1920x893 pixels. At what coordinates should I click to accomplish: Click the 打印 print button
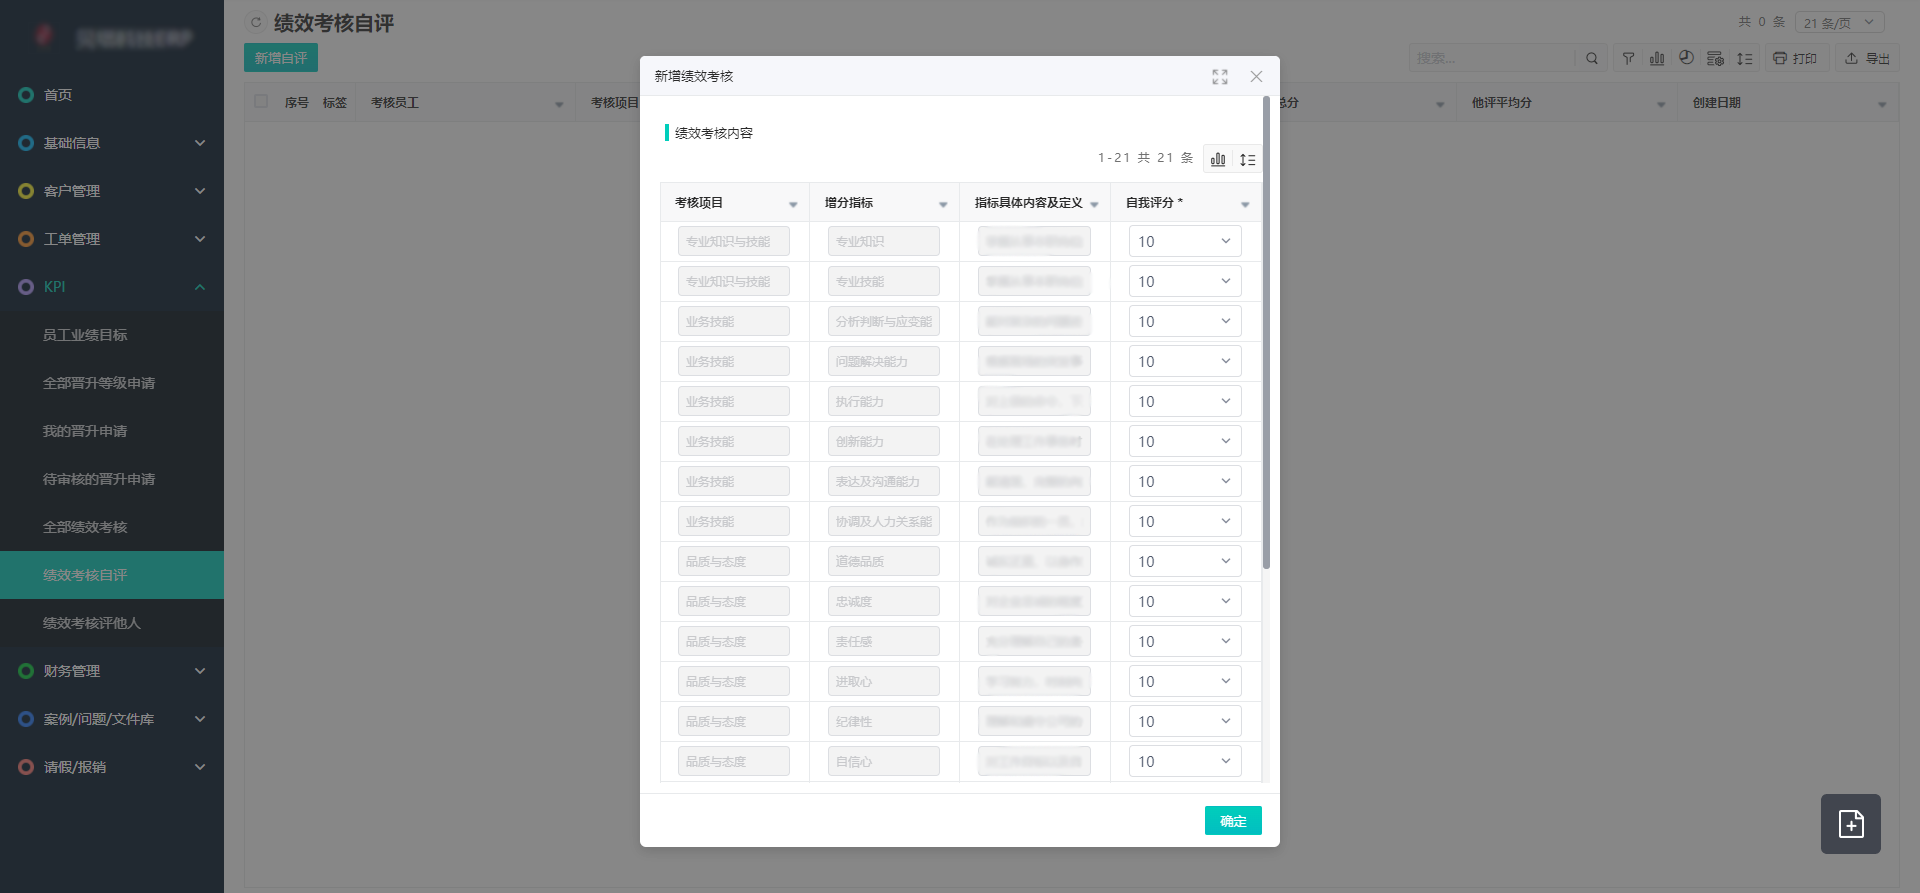pos(1795,58)
